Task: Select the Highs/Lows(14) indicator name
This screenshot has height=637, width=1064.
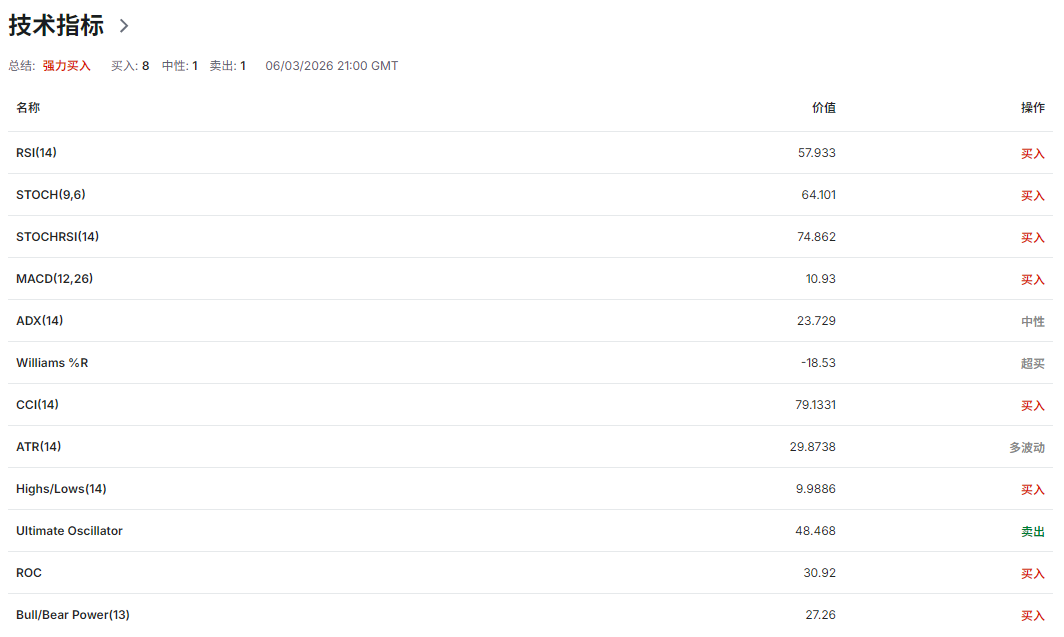Action: coord(61,489)
